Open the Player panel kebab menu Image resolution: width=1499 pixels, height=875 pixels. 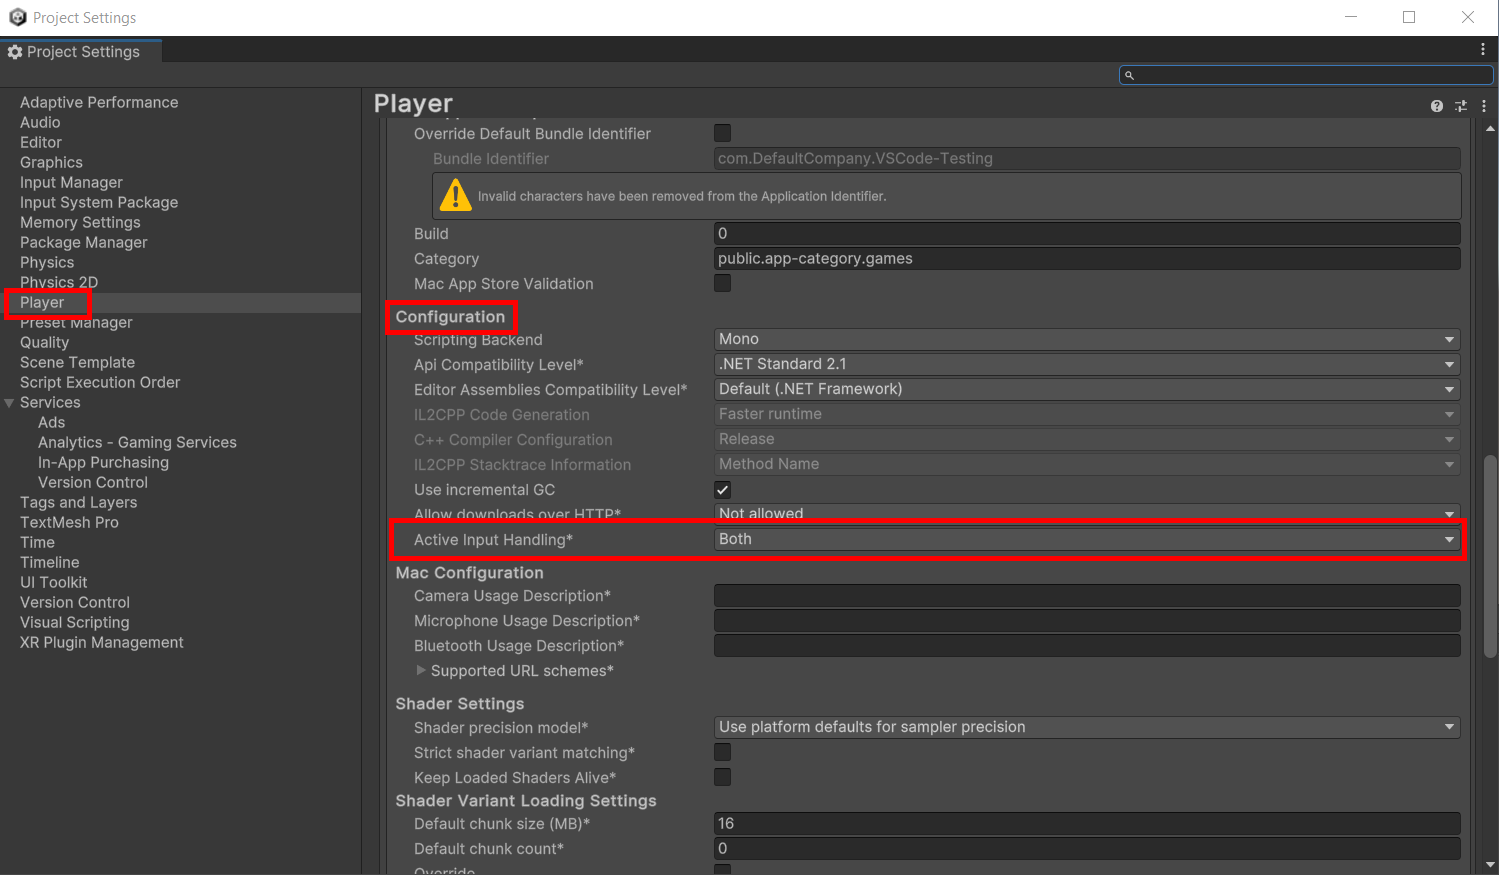(1484, 106)
